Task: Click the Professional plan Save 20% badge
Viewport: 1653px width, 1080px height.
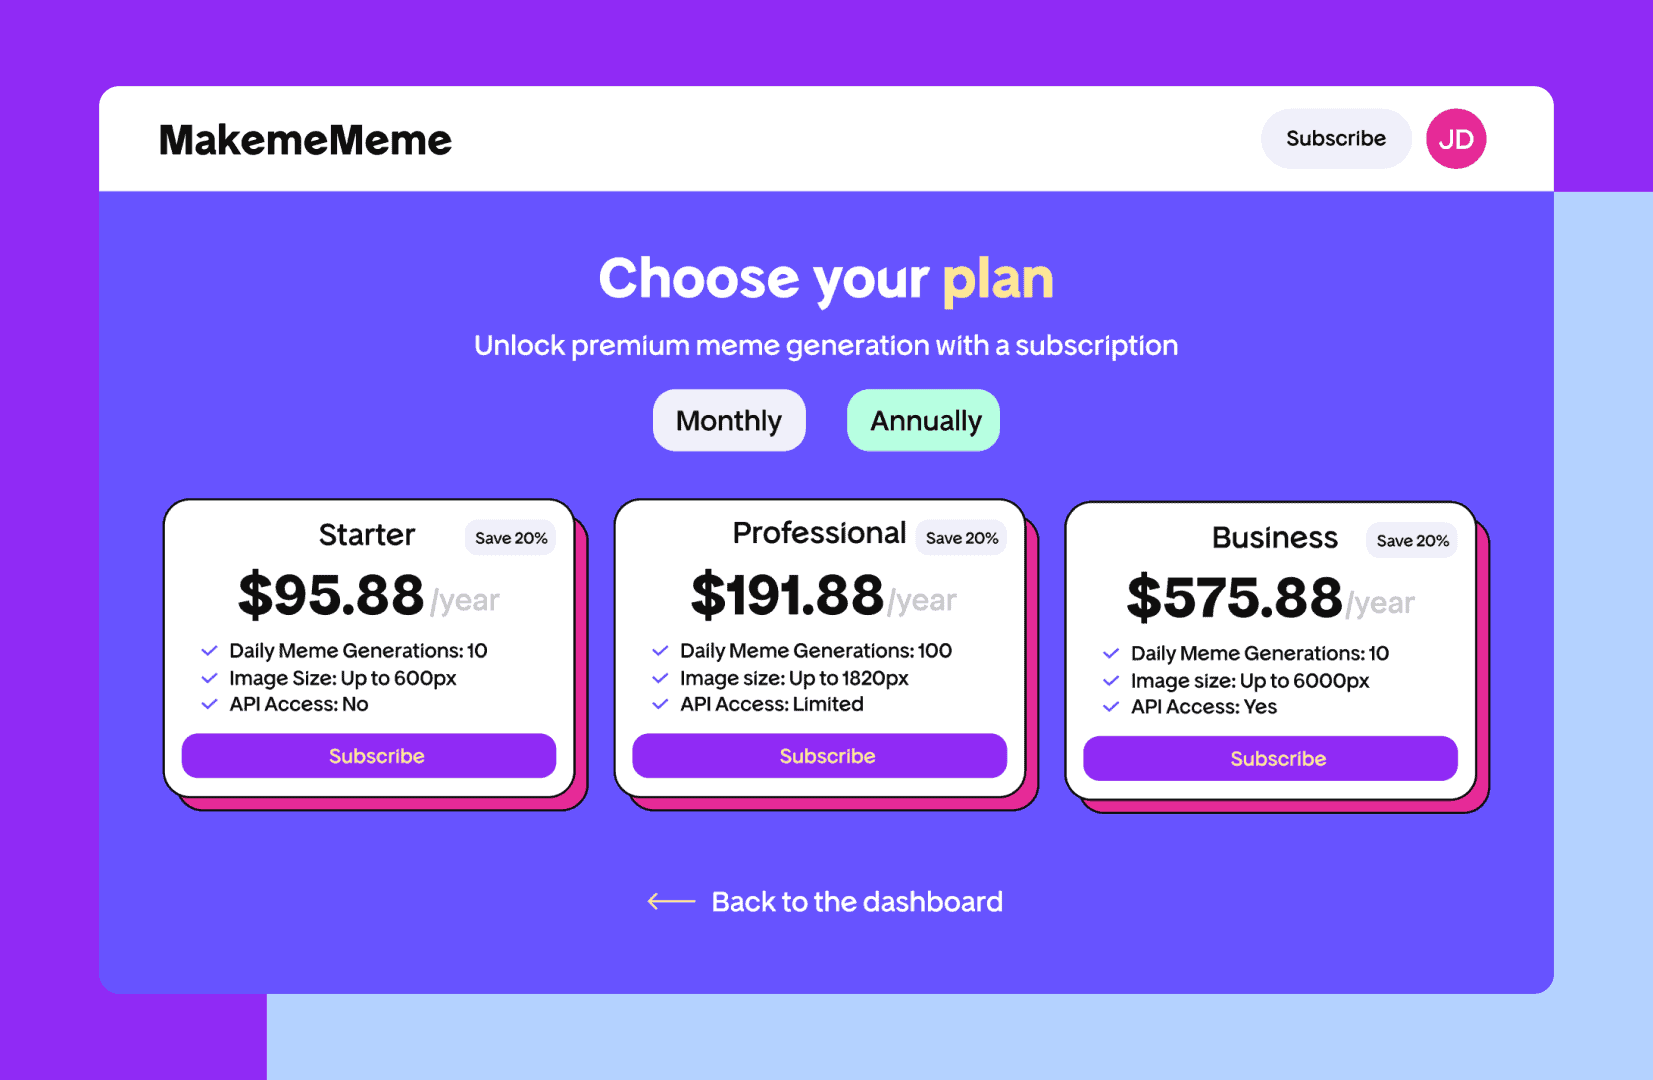Action: [x=961, y=538]
